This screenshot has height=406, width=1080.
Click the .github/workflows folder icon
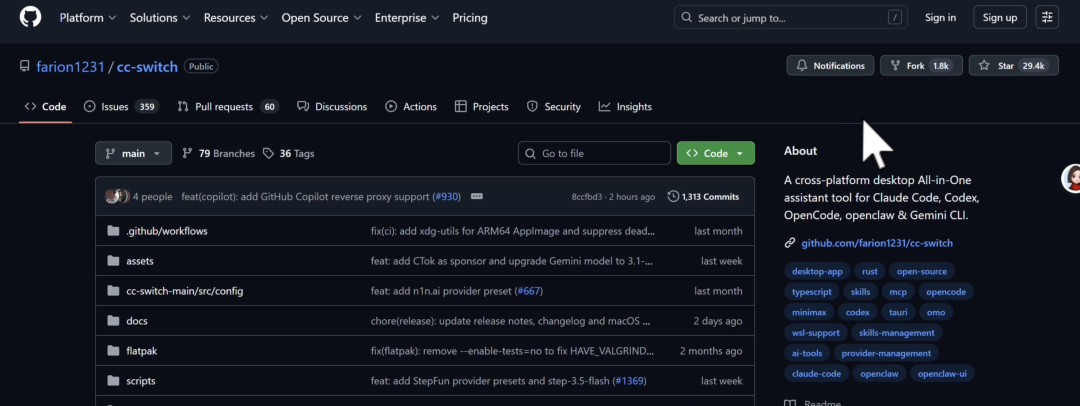113,231
